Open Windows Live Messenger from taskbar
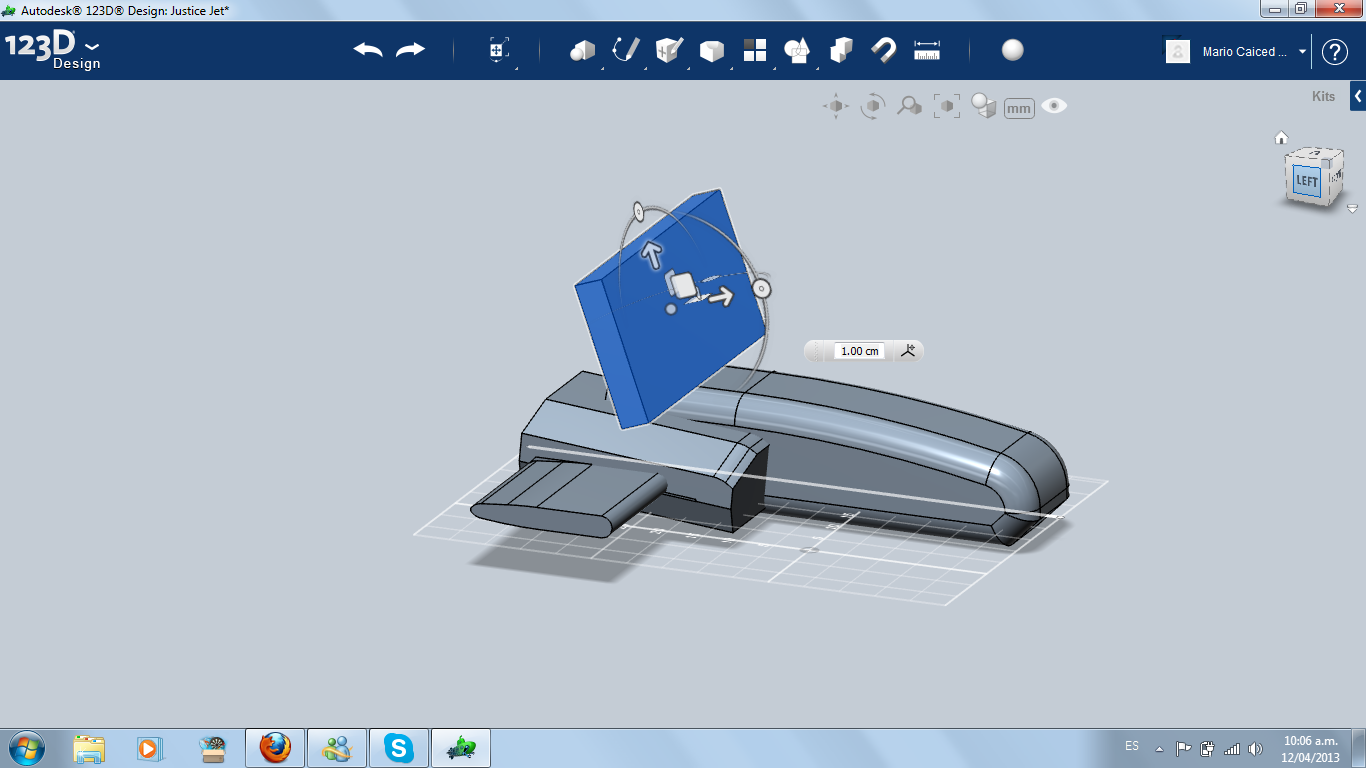Viewport: 1366px width, 768px height. click(337, 748)
